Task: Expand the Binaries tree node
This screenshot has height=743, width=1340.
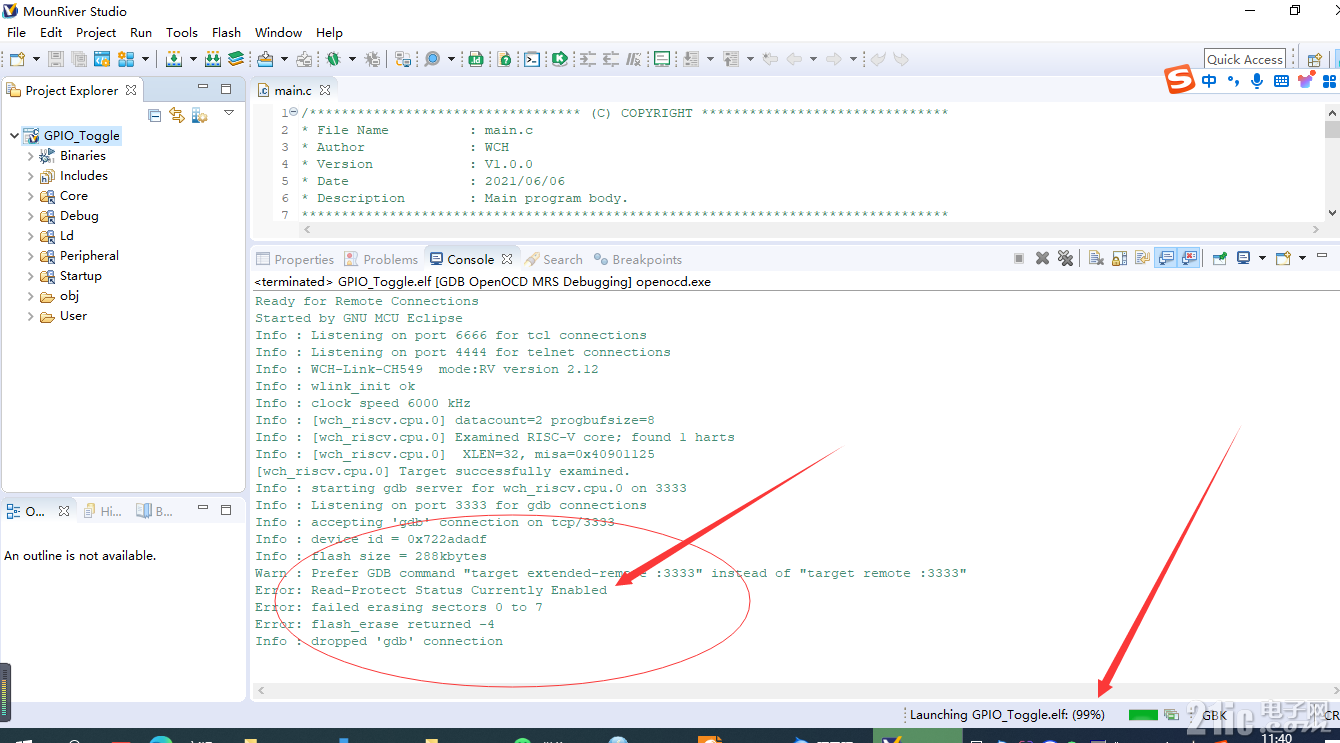Action: tap(30, 156)
